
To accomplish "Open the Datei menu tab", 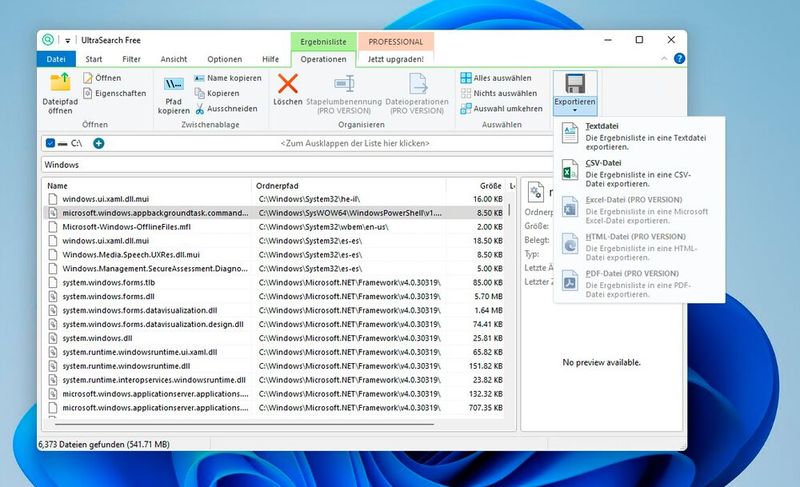I will 56,59.
